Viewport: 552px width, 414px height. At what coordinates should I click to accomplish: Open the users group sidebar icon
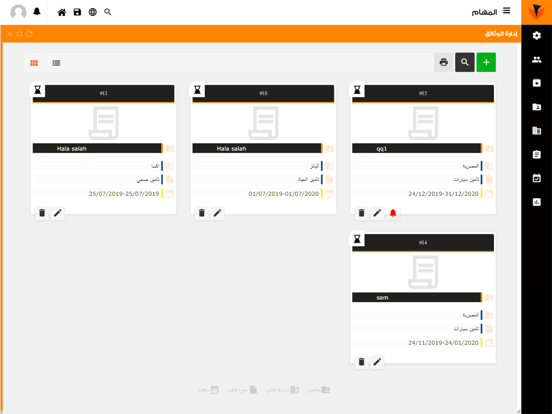[x=537, y=59]
